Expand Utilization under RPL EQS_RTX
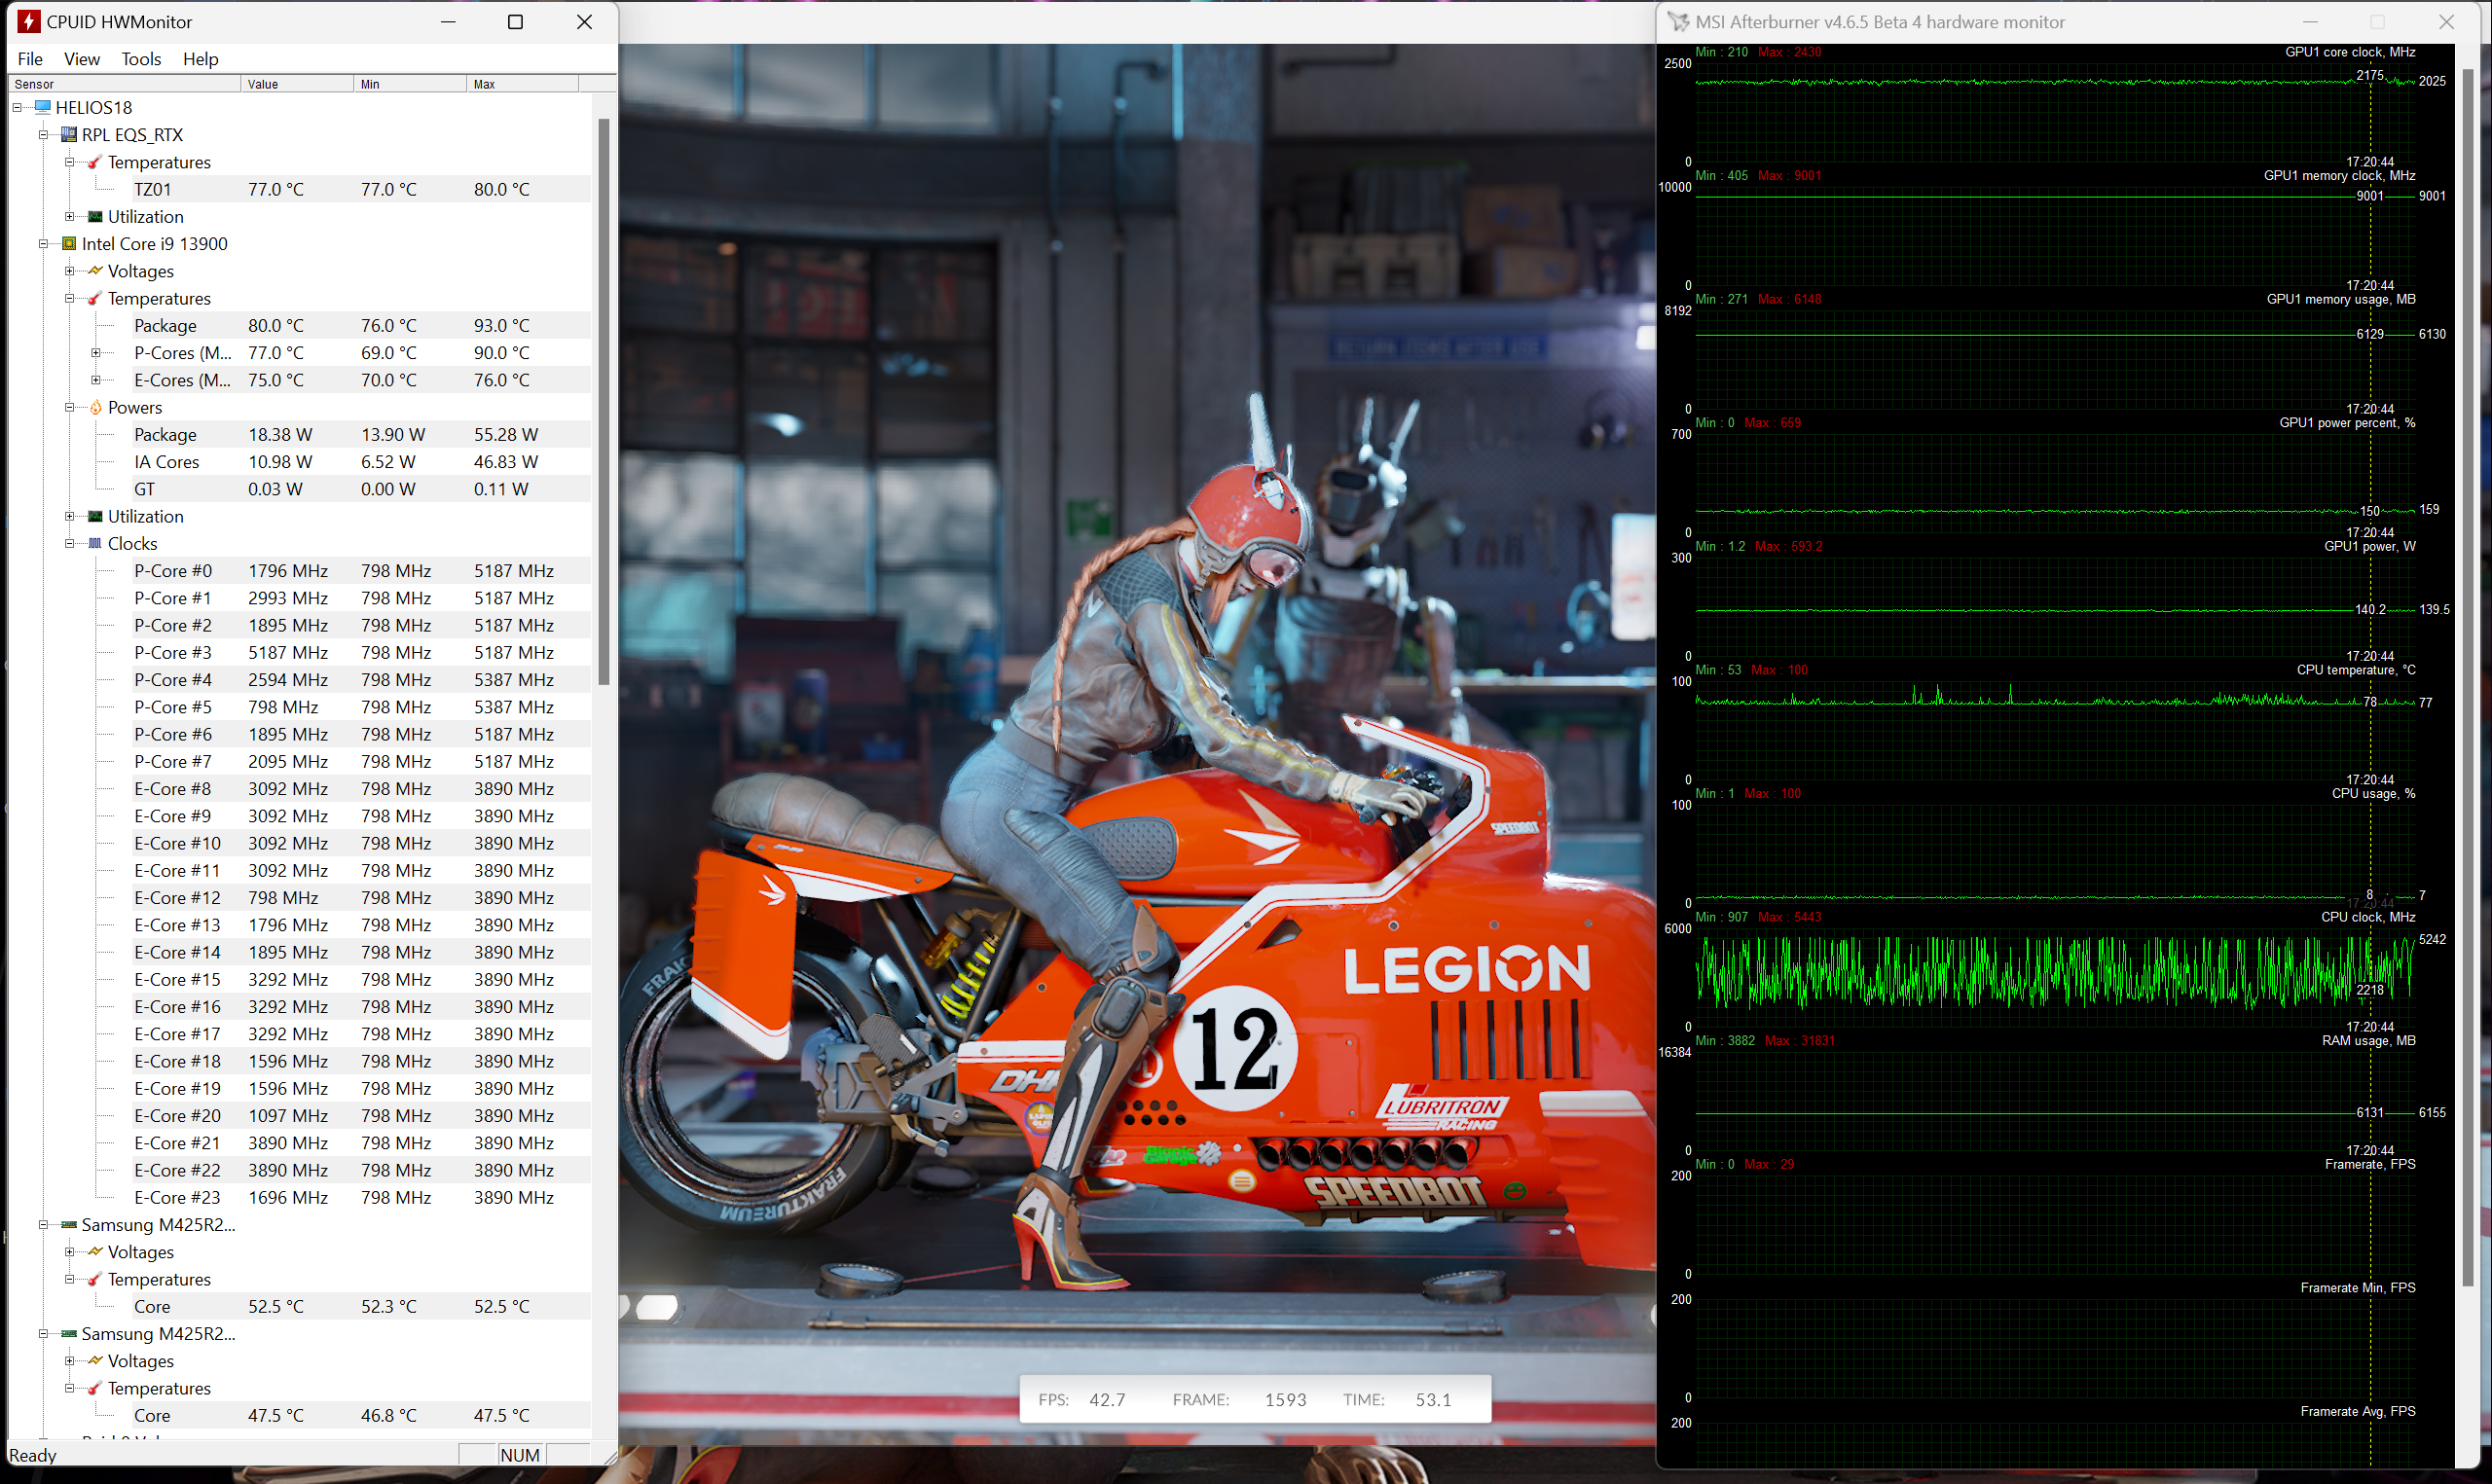The width and height of the screenshot is (2492, 1484). [70, 216]
